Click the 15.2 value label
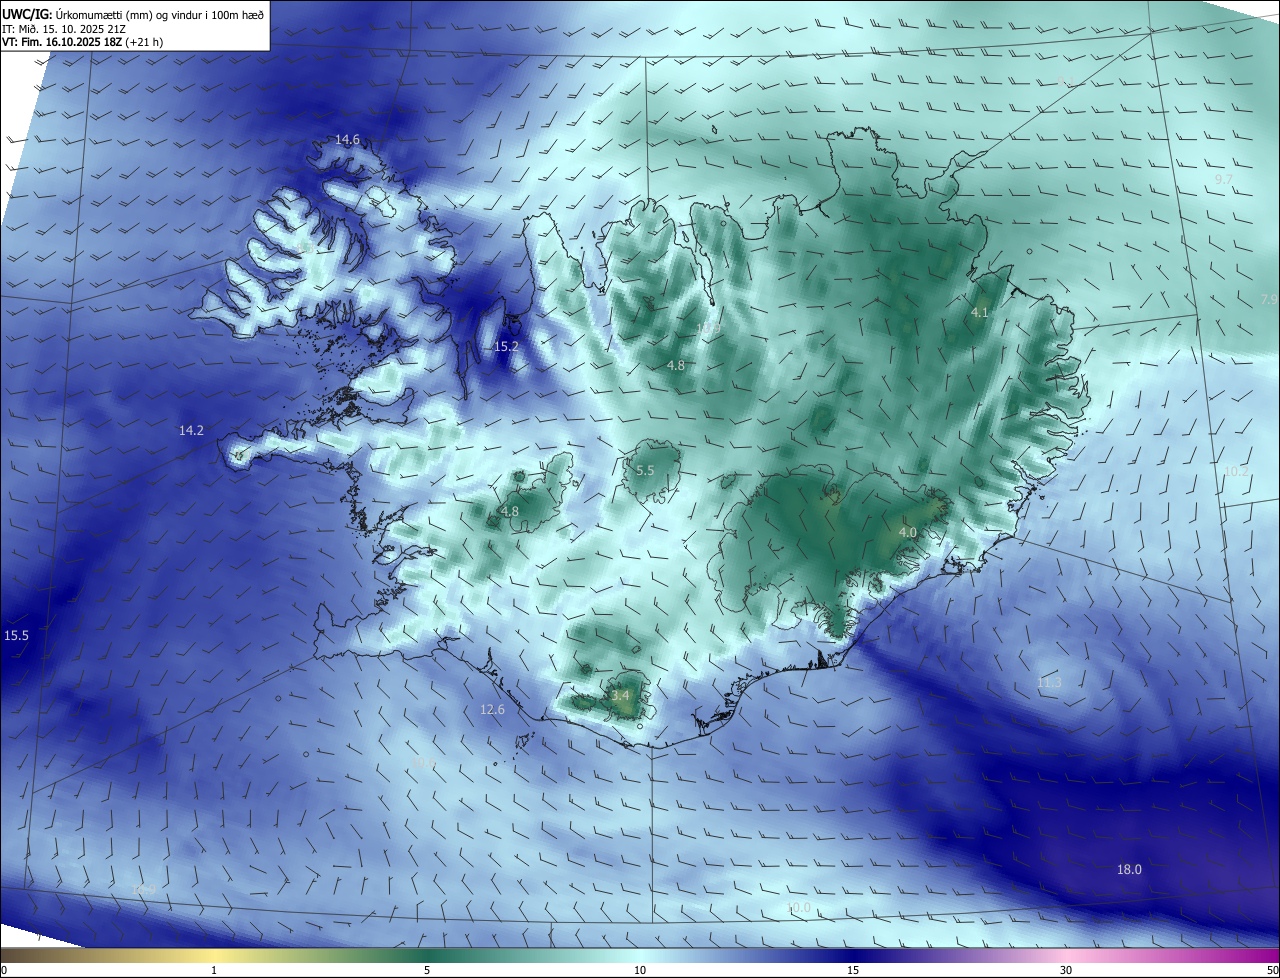The height and width of the screenshot is (978, 1280). coord(507,347)
